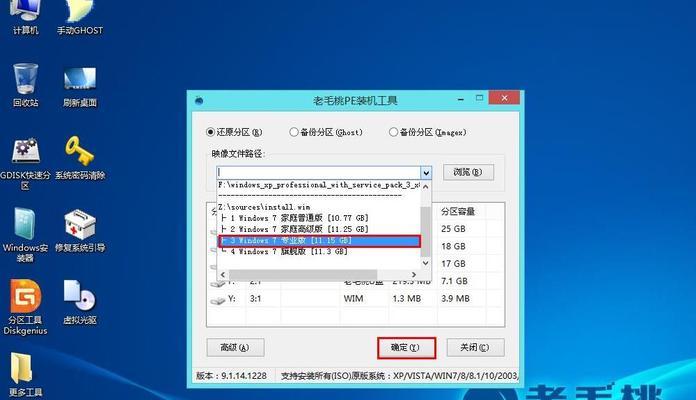This screenshot has height=400, width=696.
Task: Click the Y: drive icon in partition list
Action: pos(218,300)
